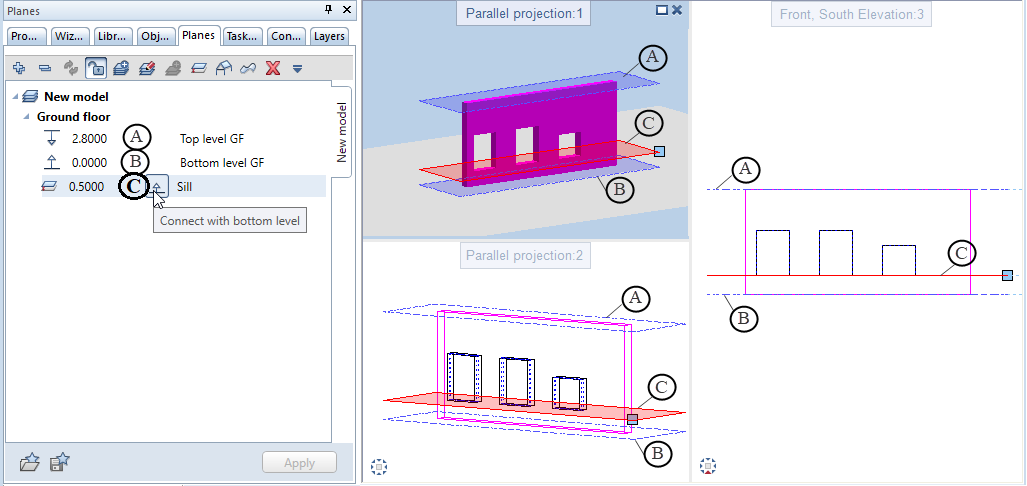
Task: Click the edit plane model pencil icon
Action: 147,68
